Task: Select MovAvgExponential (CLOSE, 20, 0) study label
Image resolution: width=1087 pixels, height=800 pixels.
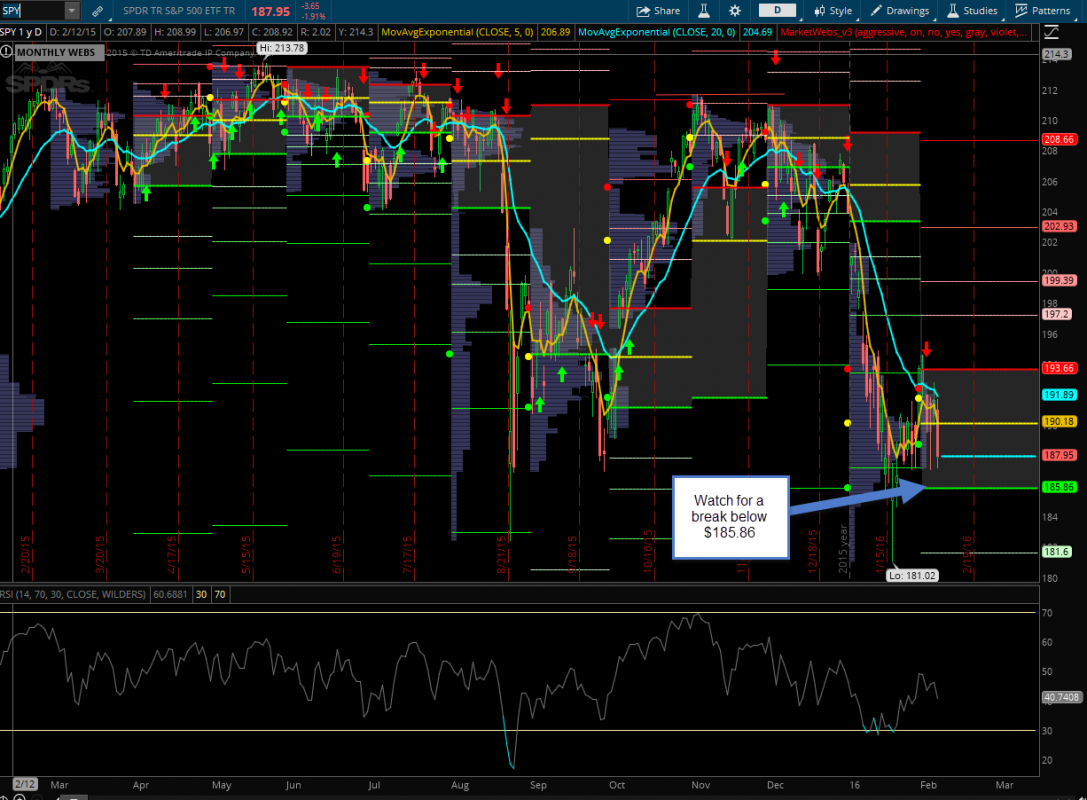Action: point(678,32)
